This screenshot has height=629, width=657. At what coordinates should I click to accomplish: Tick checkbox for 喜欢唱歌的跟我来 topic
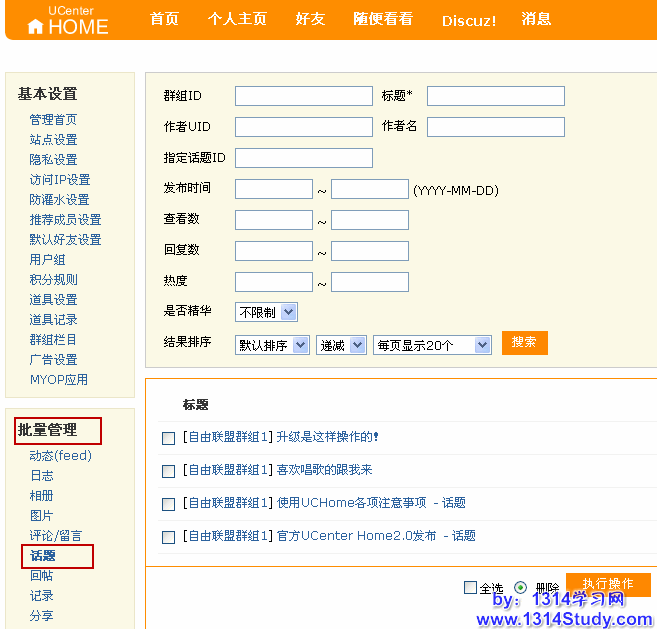click(168, 471)
